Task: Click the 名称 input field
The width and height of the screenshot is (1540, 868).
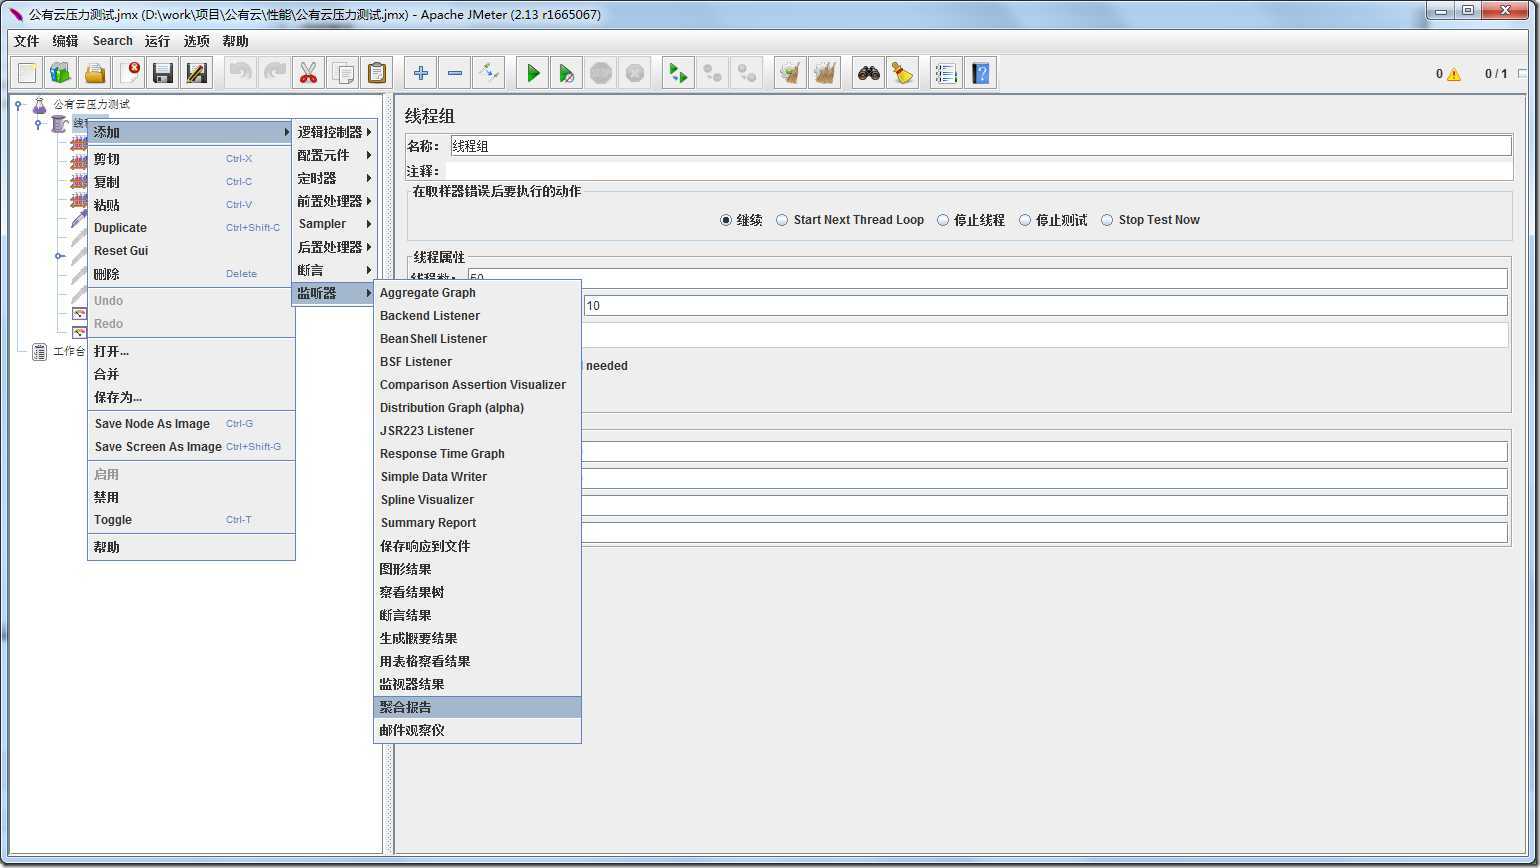Action: 980,146
